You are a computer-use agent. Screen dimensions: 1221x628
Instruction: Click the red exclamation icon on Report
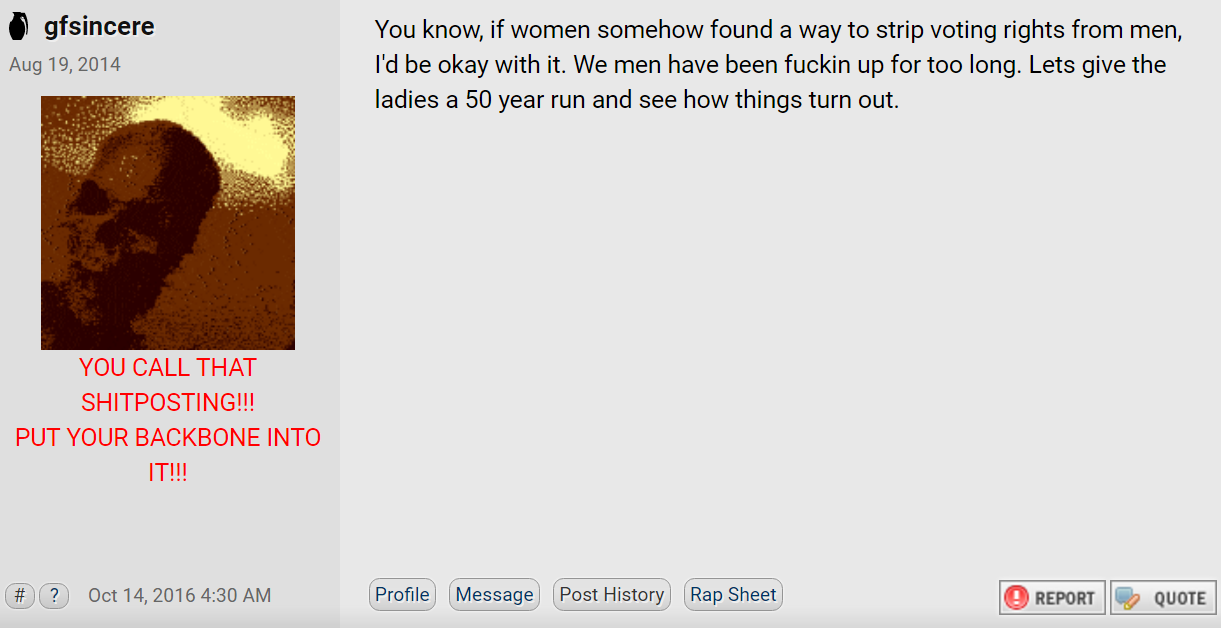(x=1017, y=598)
